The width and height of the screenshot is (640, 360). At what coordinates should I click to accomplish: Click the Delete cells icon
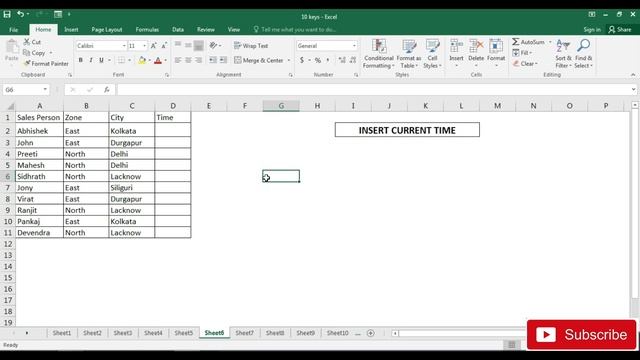pos(476,47)
